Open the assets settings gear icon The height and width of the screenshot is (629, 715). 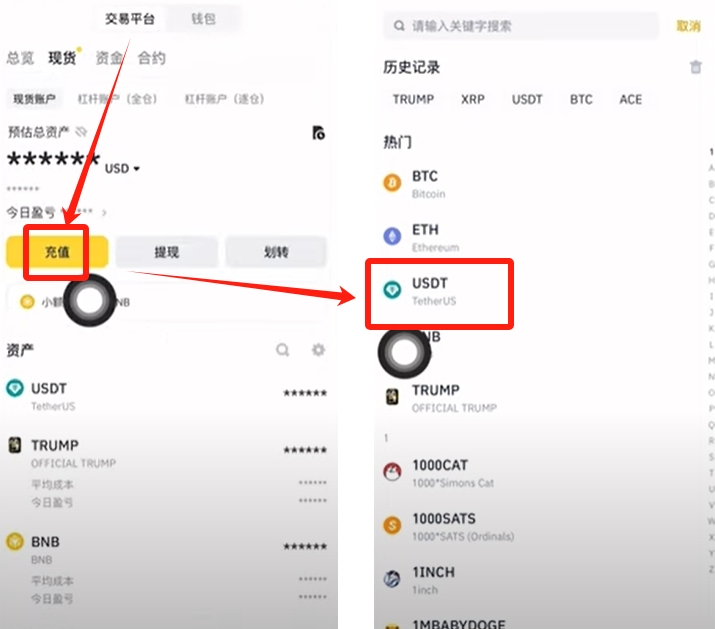click(x=318, y=350)
